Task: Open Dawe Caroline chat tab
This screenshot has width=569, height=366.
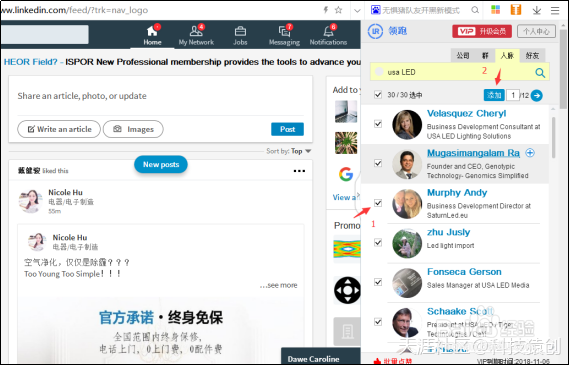Action: [321, 356]
